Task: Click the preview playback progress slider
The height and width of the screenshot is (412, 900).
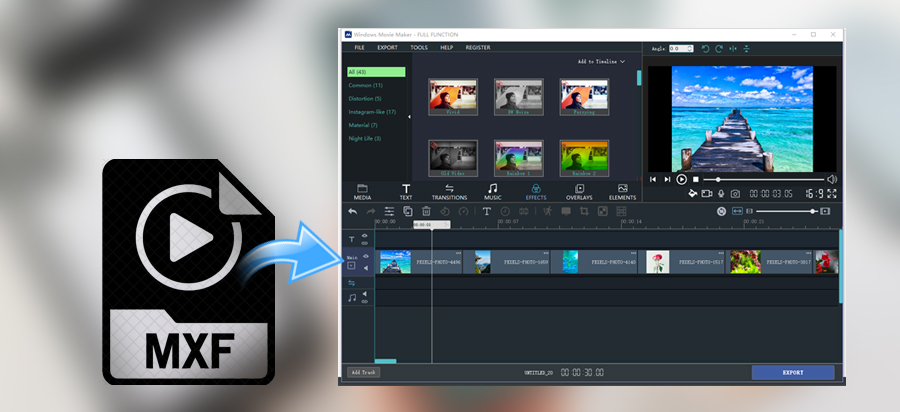Action: 763,180
